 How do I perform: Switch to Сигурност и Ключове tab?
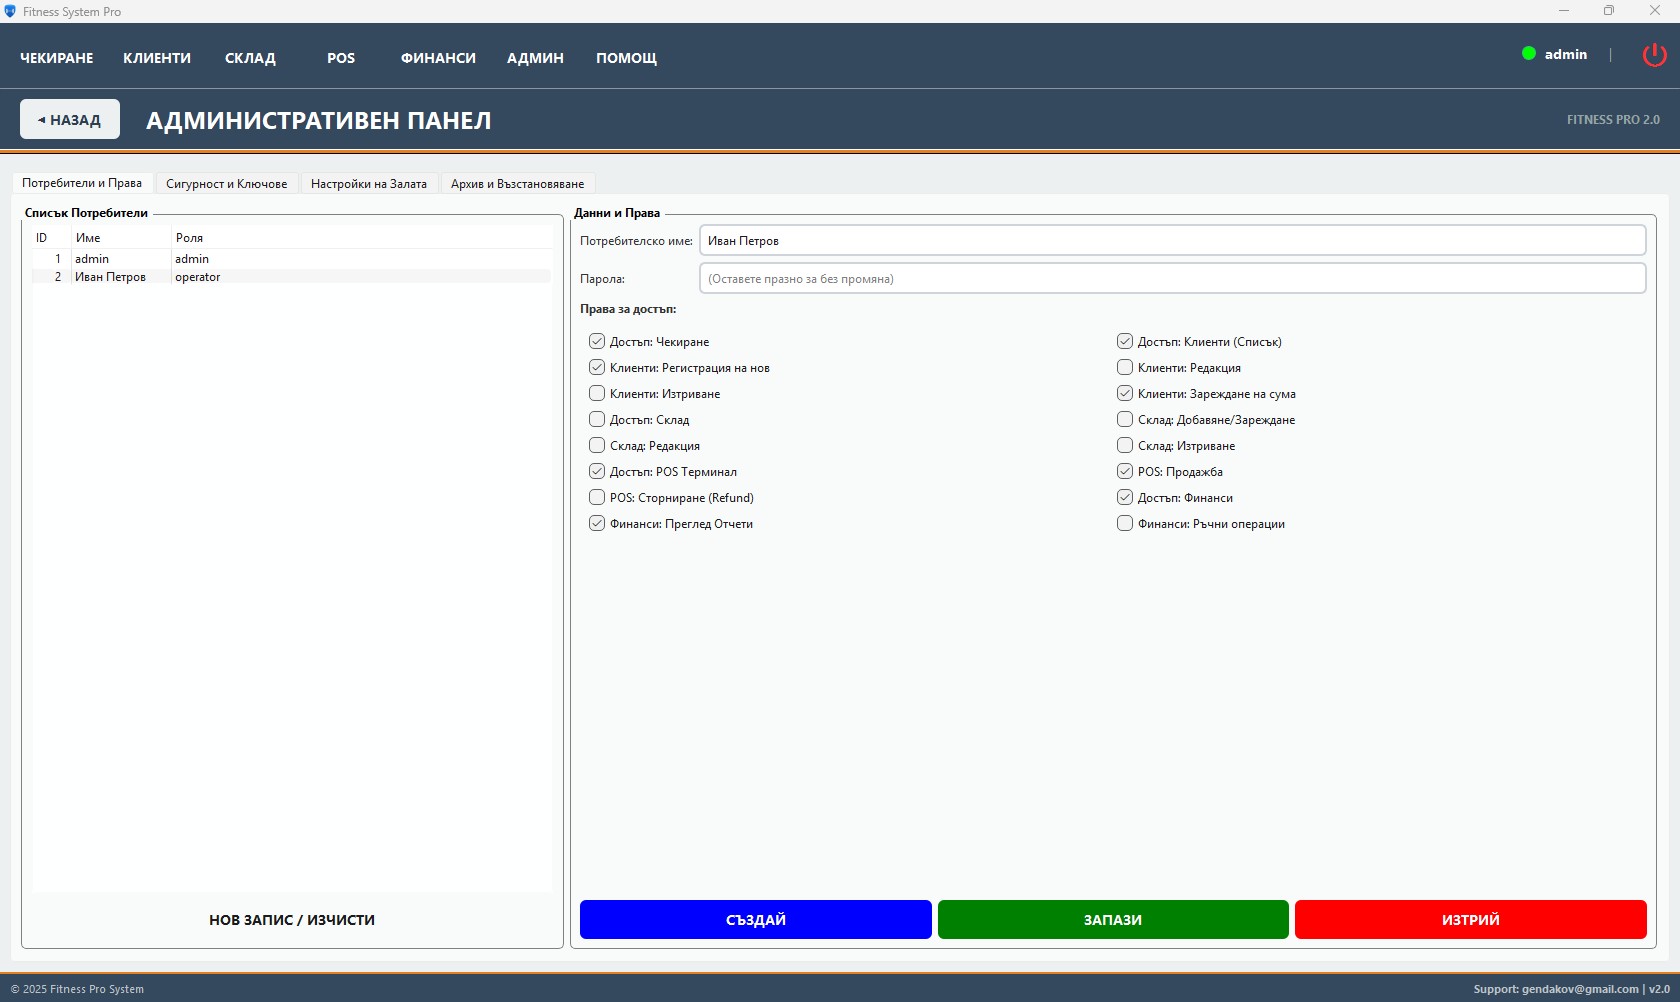226,184
